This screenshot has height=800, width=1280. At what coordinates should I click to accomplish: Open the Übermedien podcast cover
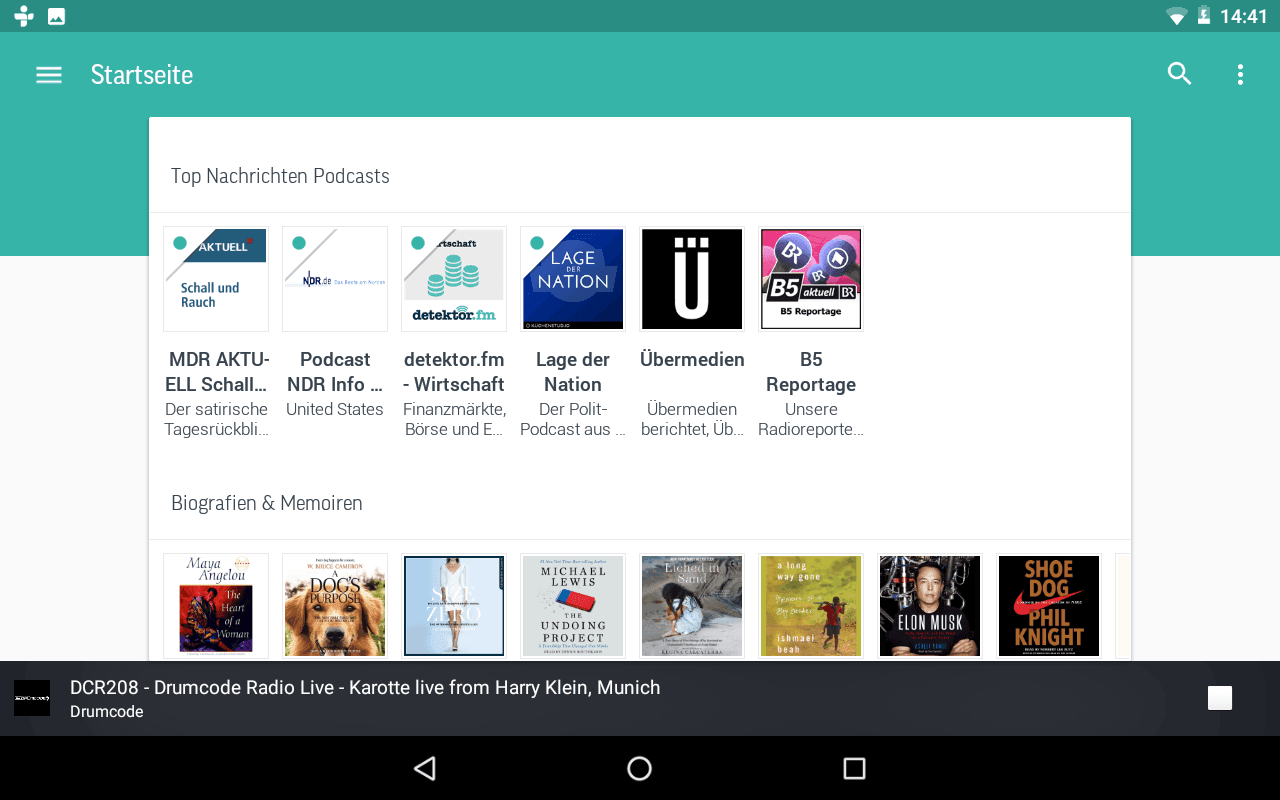point(692,279)
